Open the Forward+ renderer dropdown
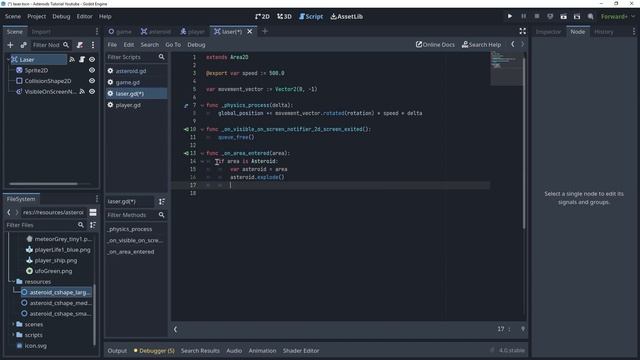This screenshot has width=640, height=360. coord(618,16)
